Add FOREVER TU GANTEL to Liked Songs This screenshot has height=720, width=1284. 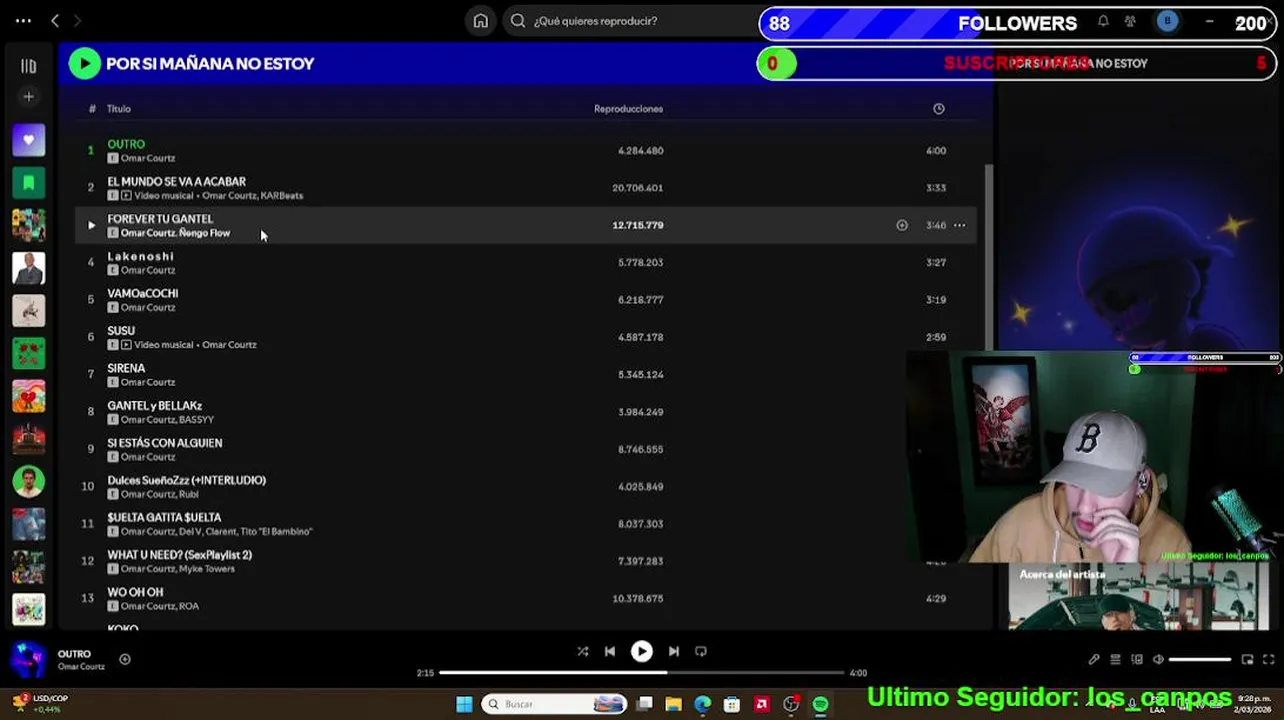click(902, 225)
